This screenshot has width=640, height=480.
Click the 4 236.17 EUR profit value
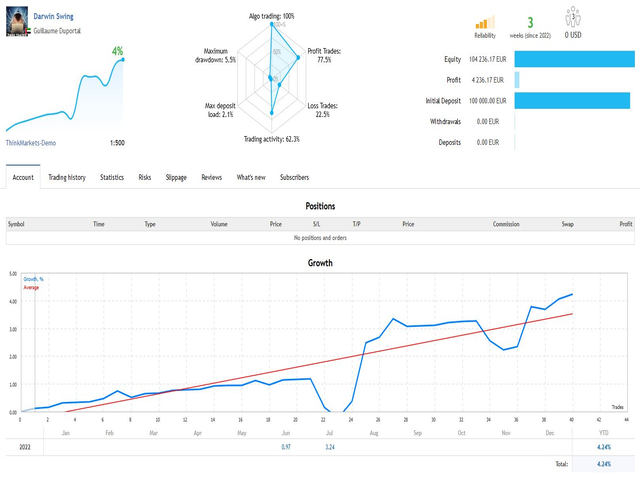coord(488,80)
